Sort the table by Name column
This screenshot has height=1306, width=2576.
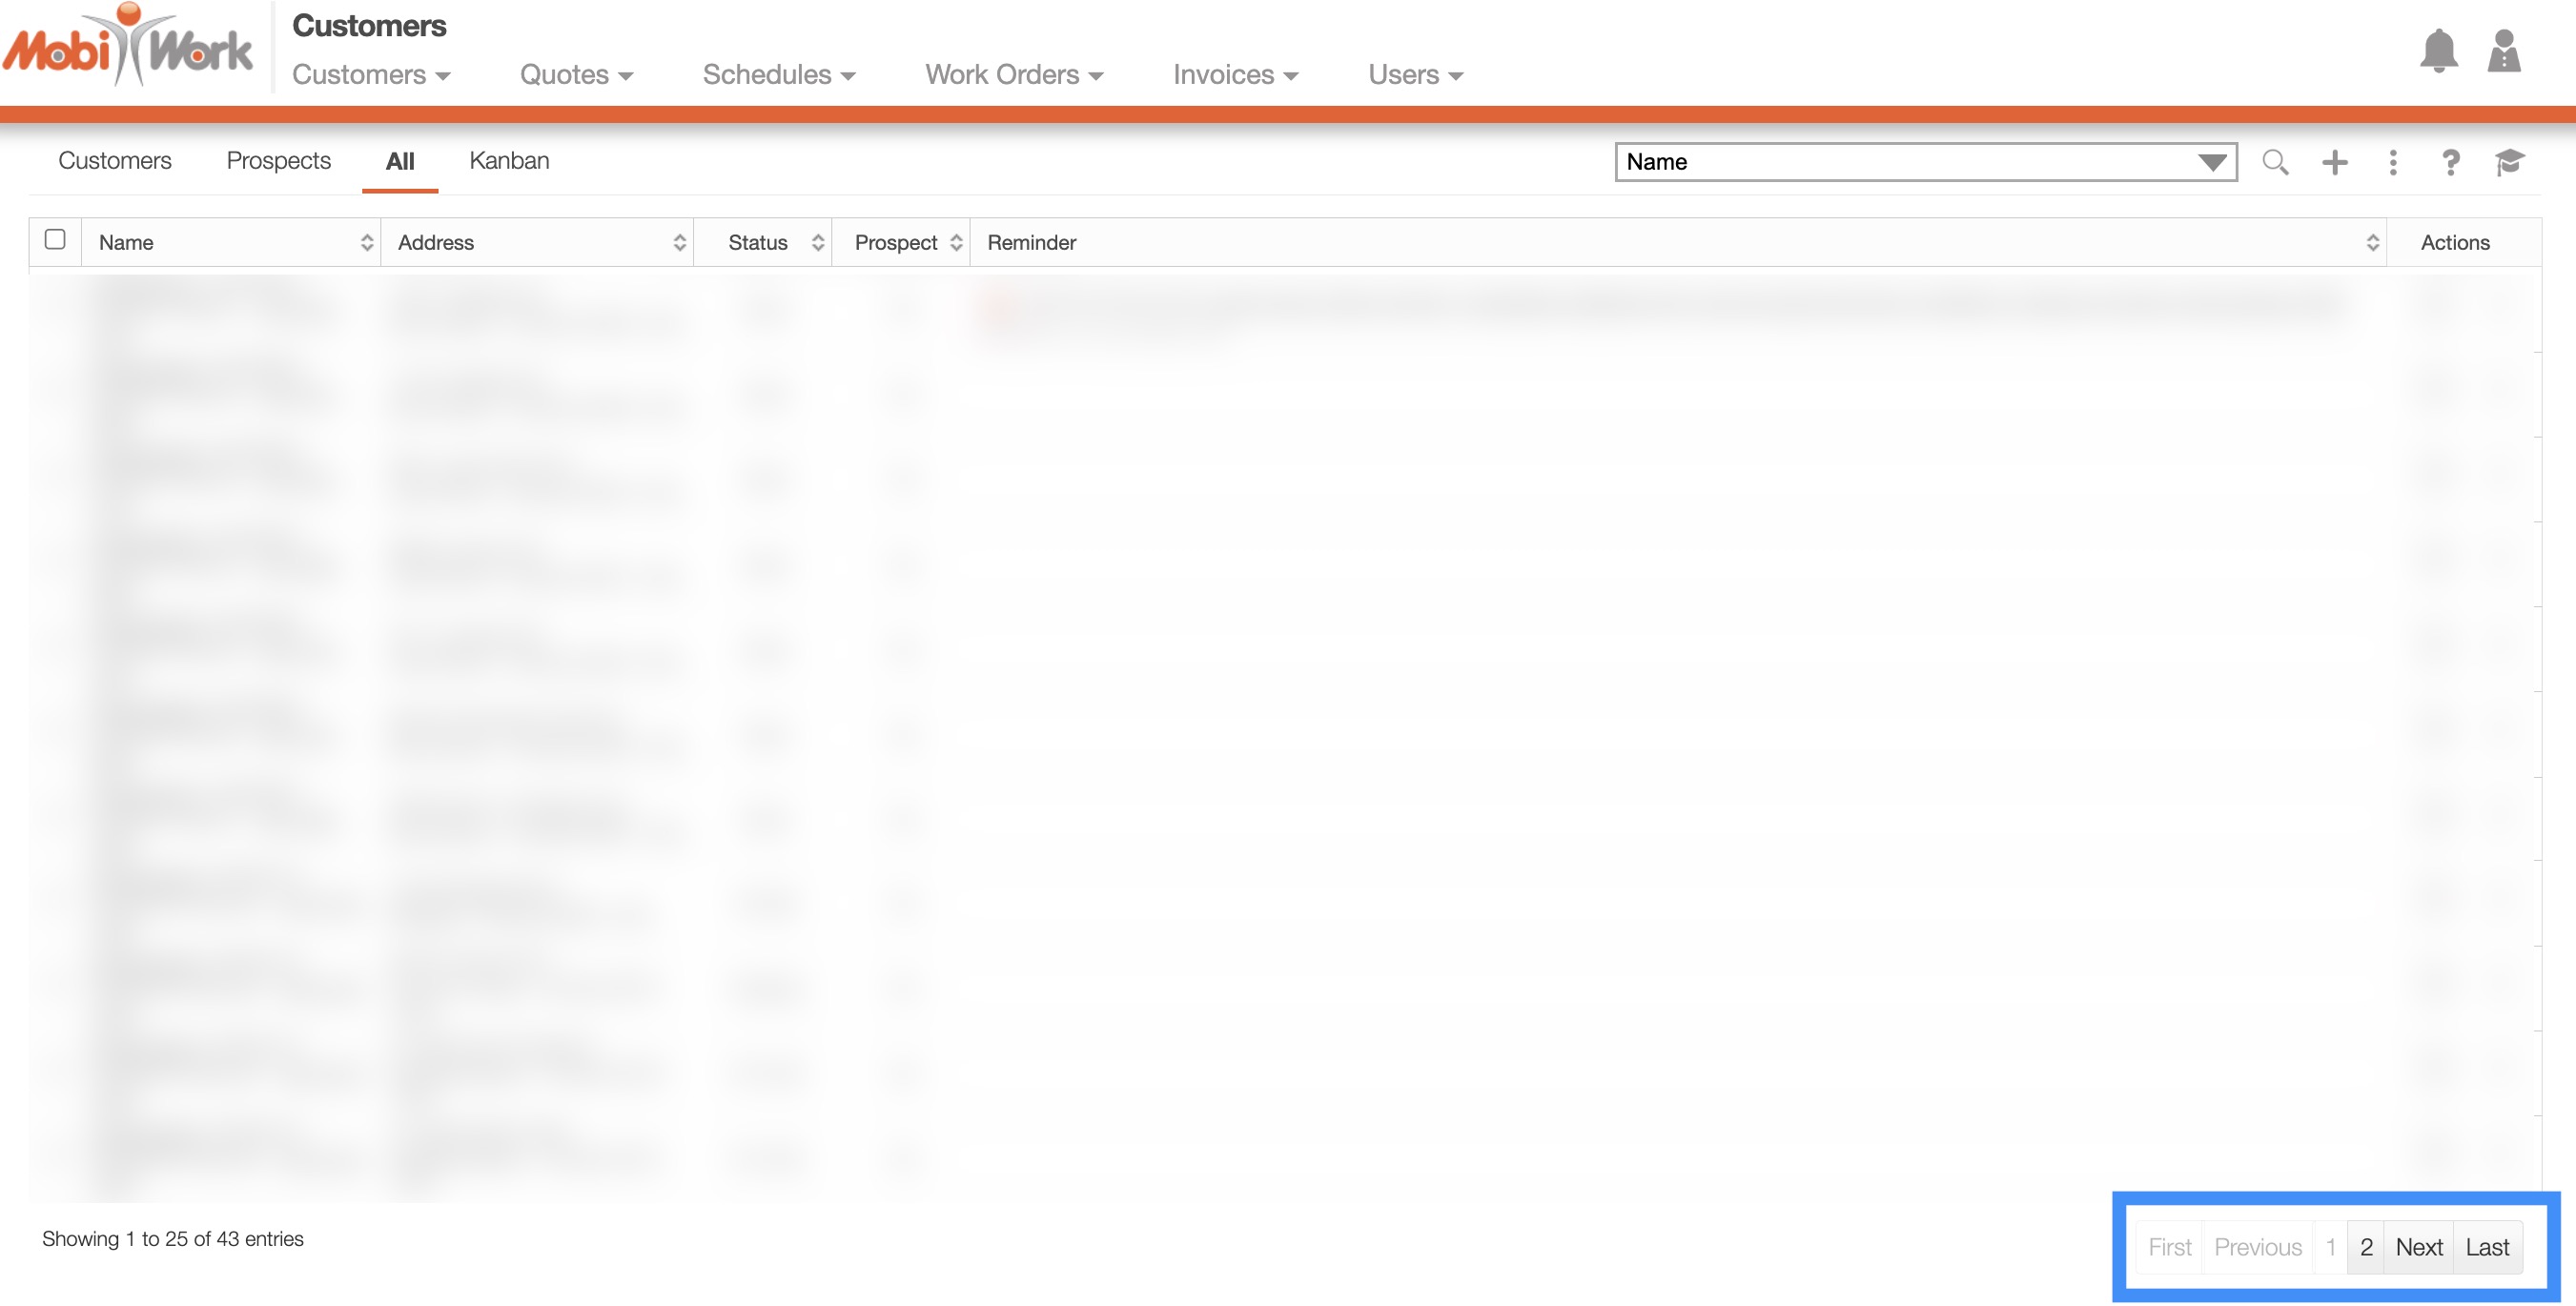[230, 243]
